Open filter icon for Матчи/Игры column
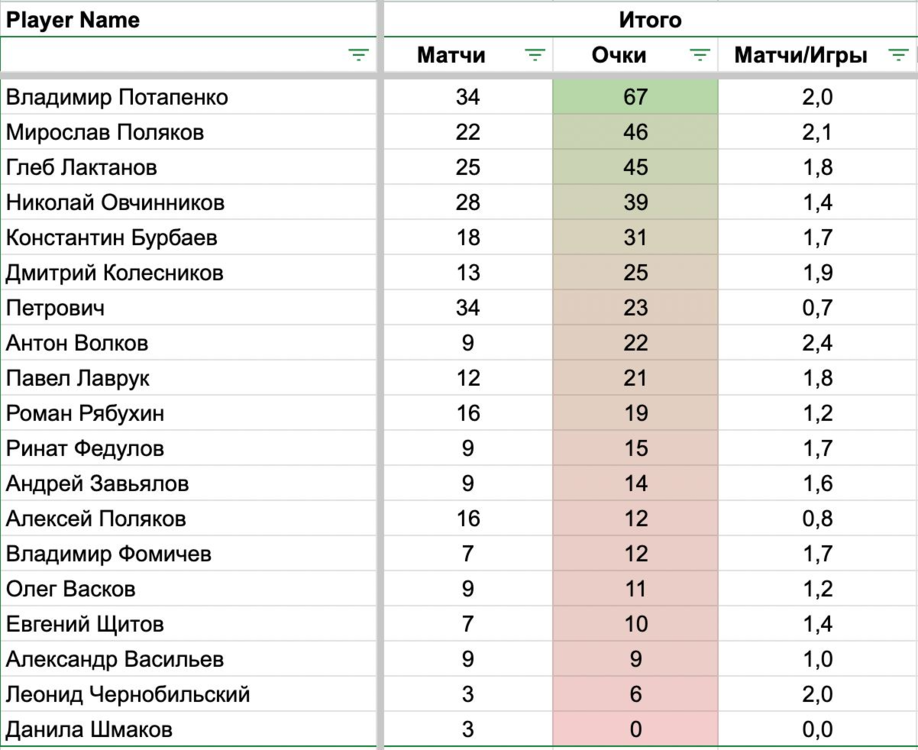Viewport: 918px width, 750px height. (898, 56)
